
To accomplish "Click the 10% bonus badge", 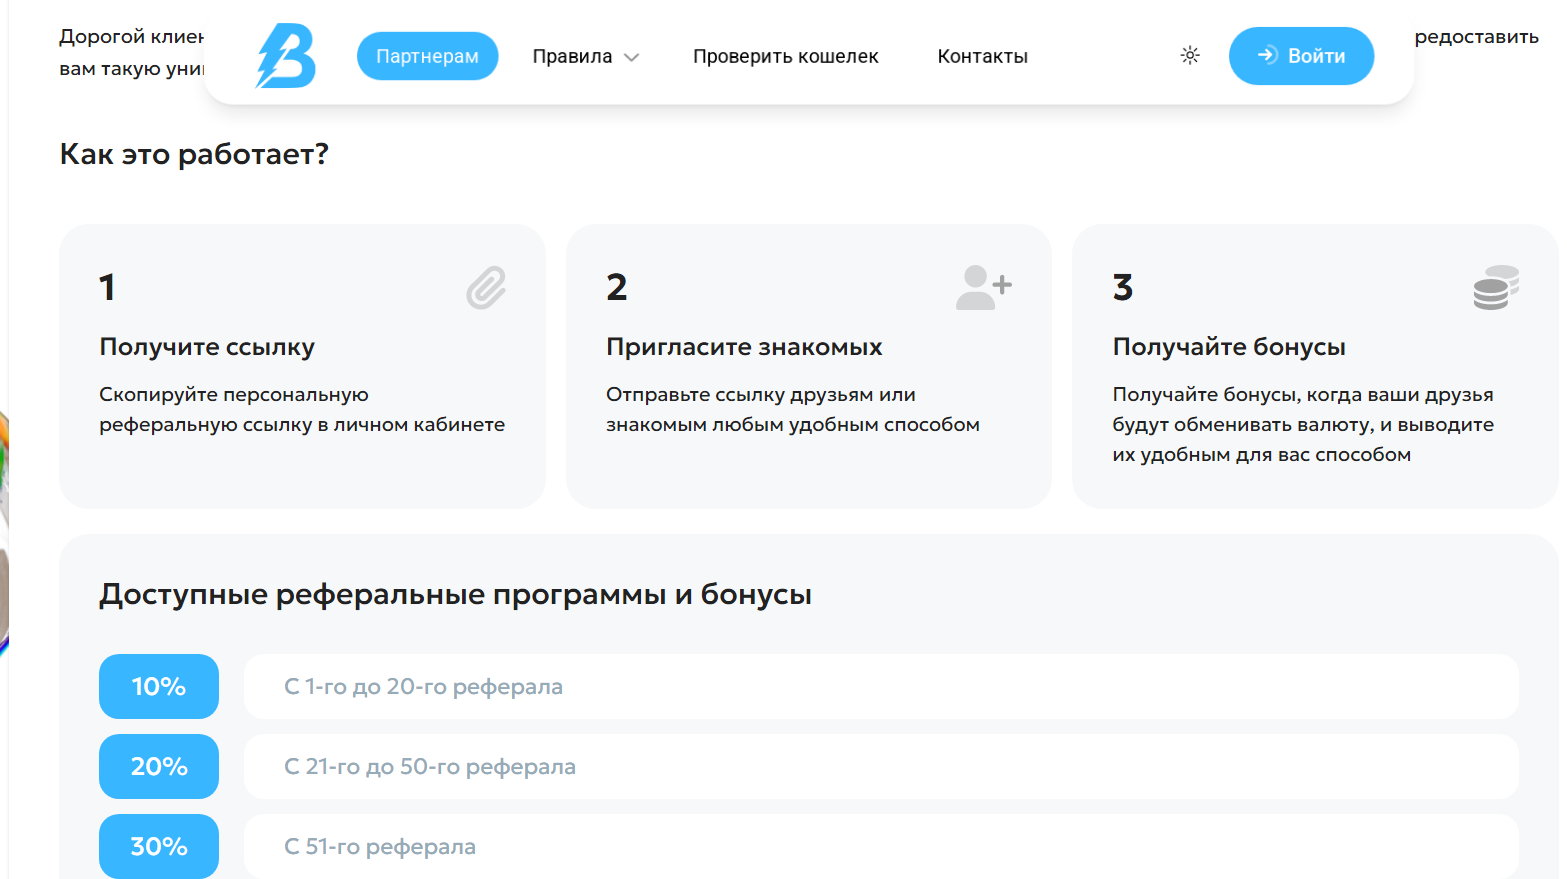I will [158, 686].
